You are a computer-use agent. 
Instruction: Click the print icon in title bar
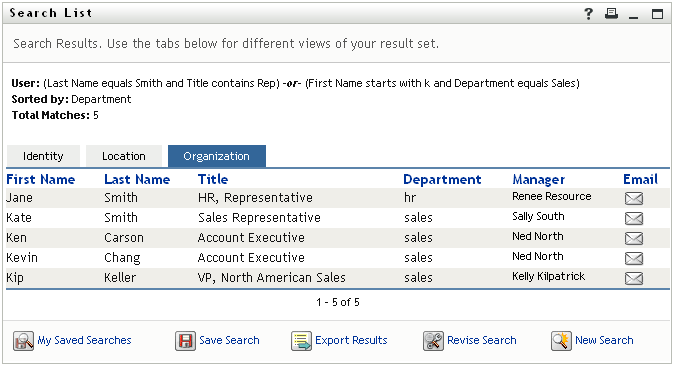pos(611,14)
